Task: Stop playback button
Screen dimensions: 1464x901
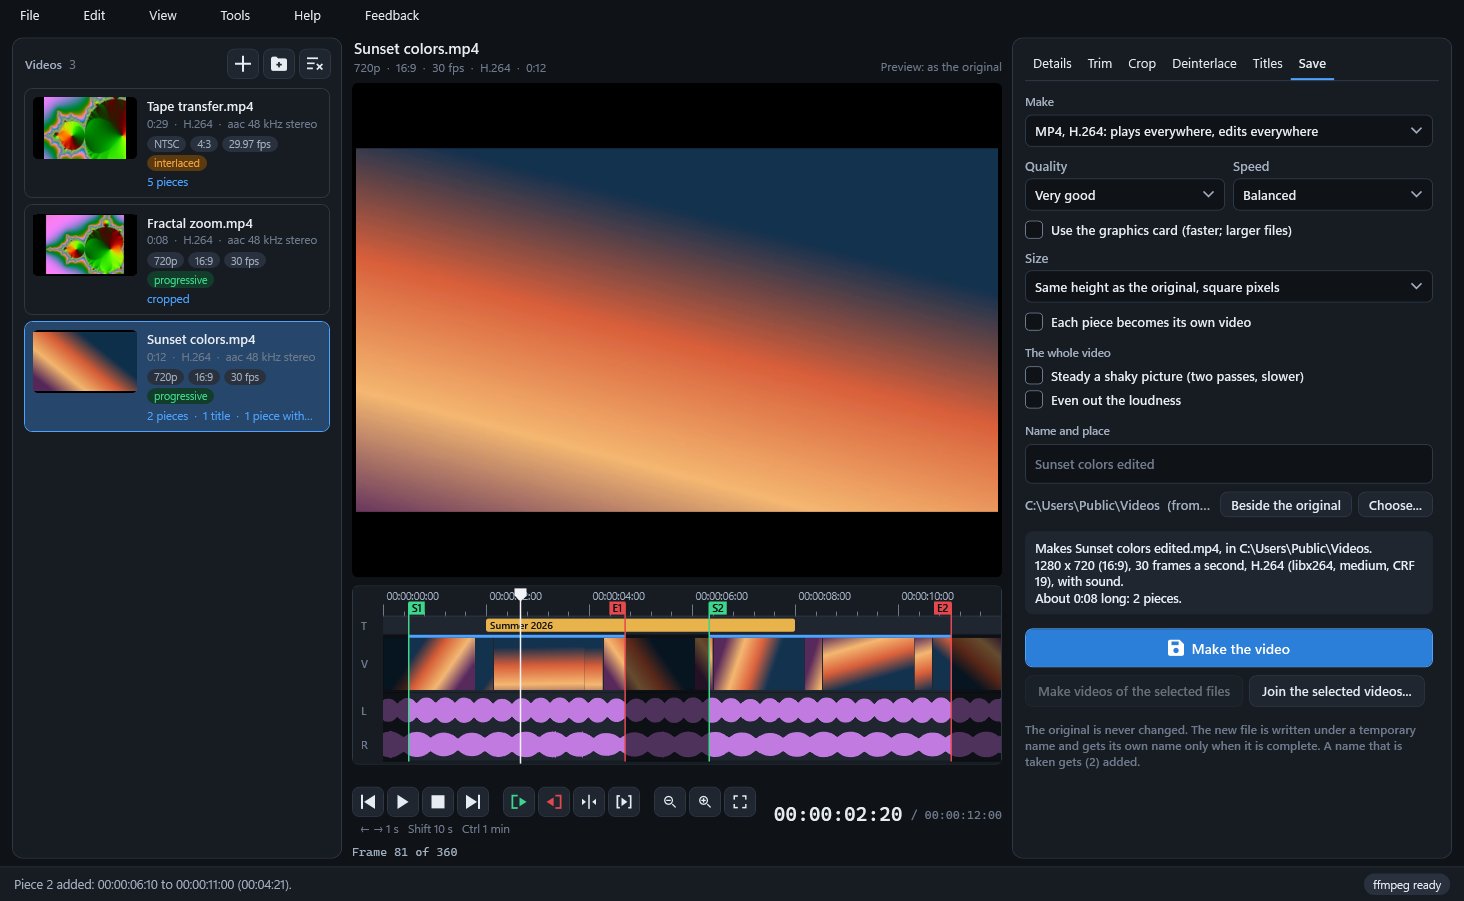Action: [438, 802]
